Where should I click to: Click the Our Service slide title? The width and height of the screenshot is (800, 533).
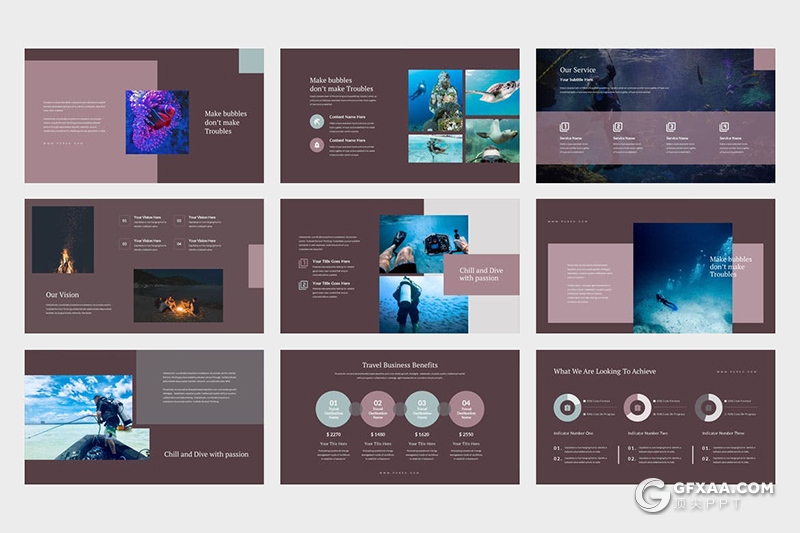pos(579,70)
